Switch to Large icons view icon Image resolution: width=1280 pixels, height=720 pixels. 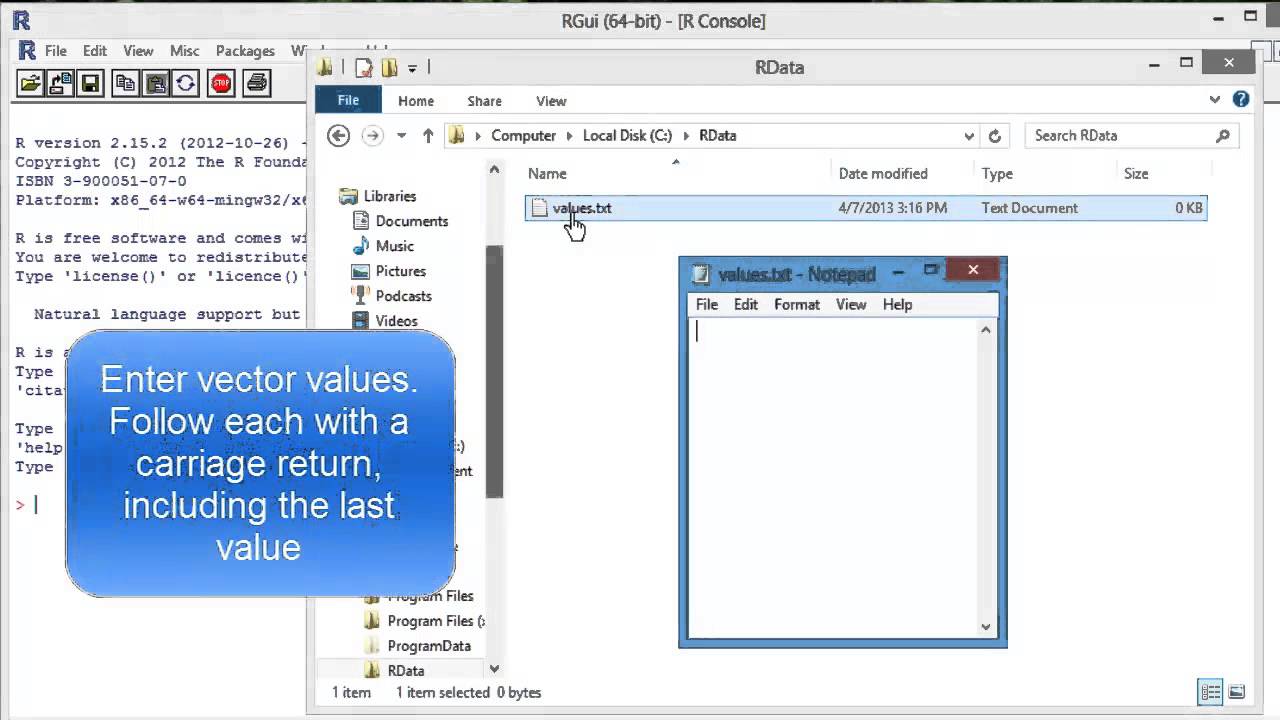(x=1237, y=692)
